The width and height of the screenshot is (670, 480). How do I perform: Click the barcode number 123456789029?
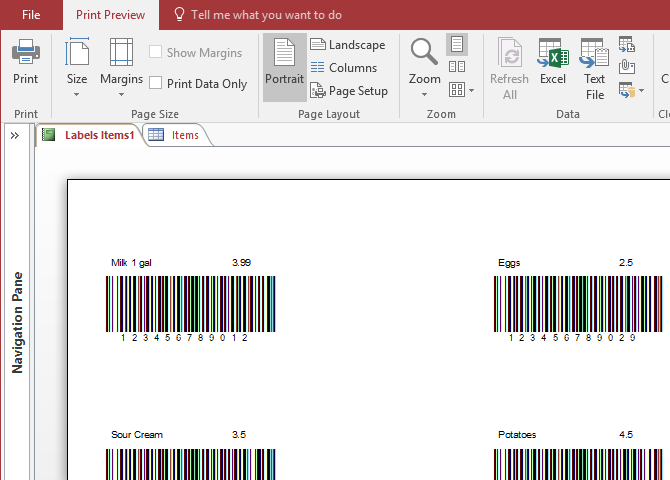pyautogui.click(x=572, y=338)
